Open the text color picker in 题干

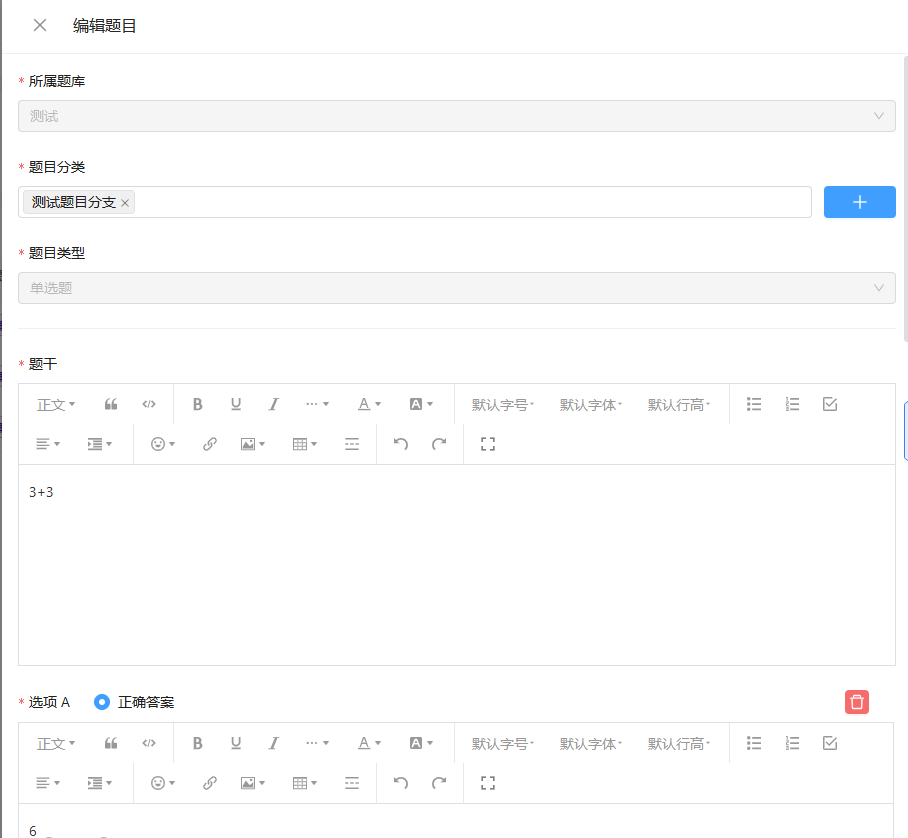(x=369, y=404)
